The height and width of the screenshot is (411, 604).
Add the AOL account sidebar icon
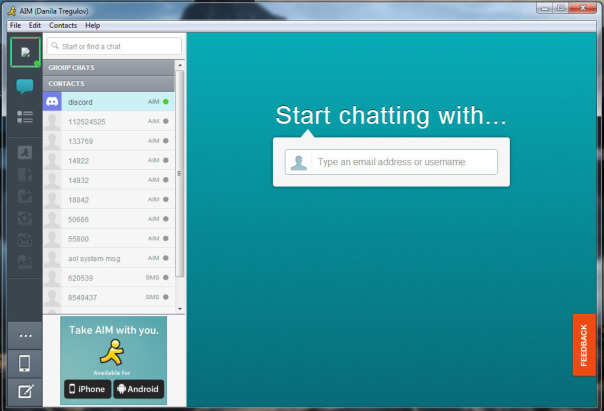[x=25, y=262]
